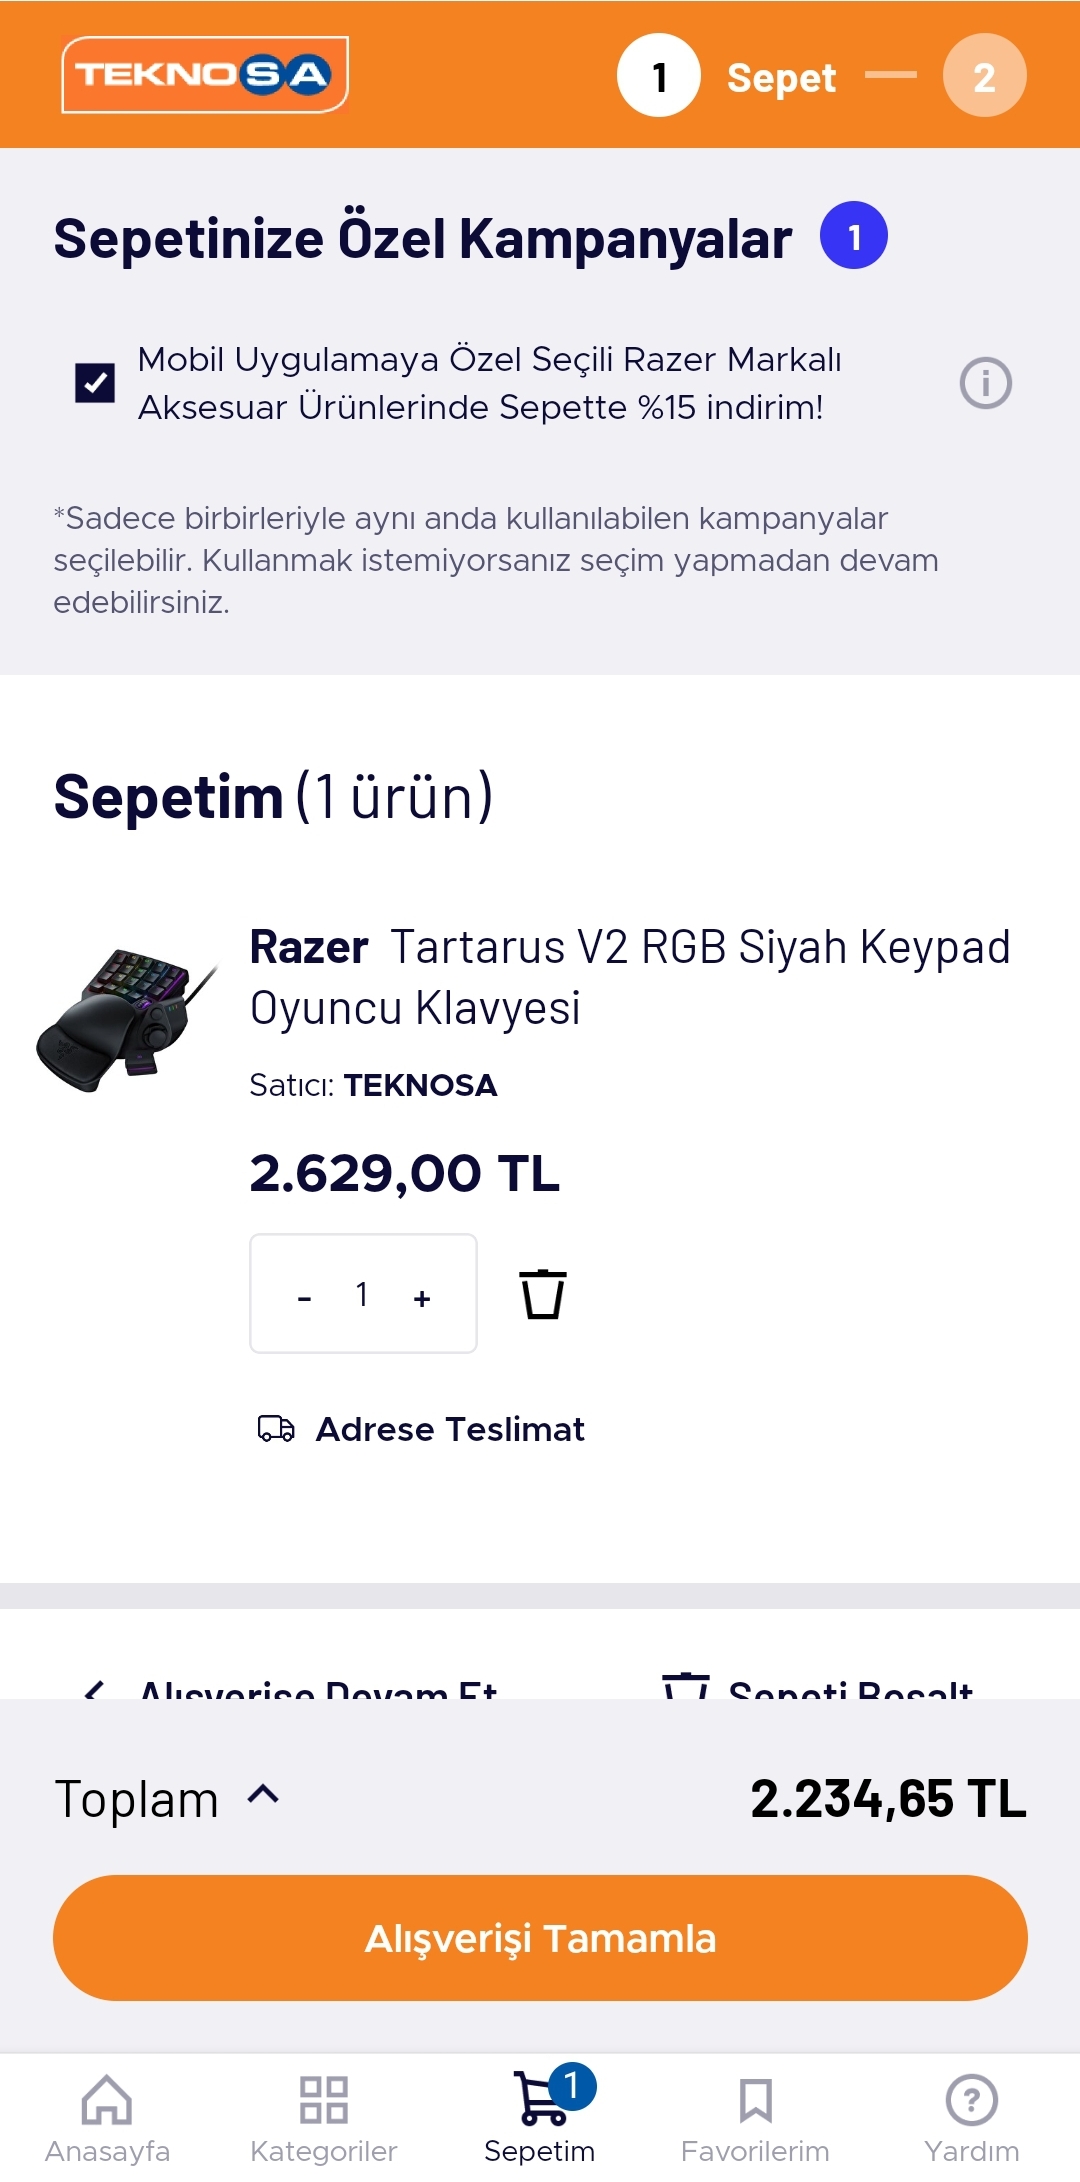Expand the Toplam summary chevron
1080x2182 pixels.
pyautogui.click(x=263, y=1795)
